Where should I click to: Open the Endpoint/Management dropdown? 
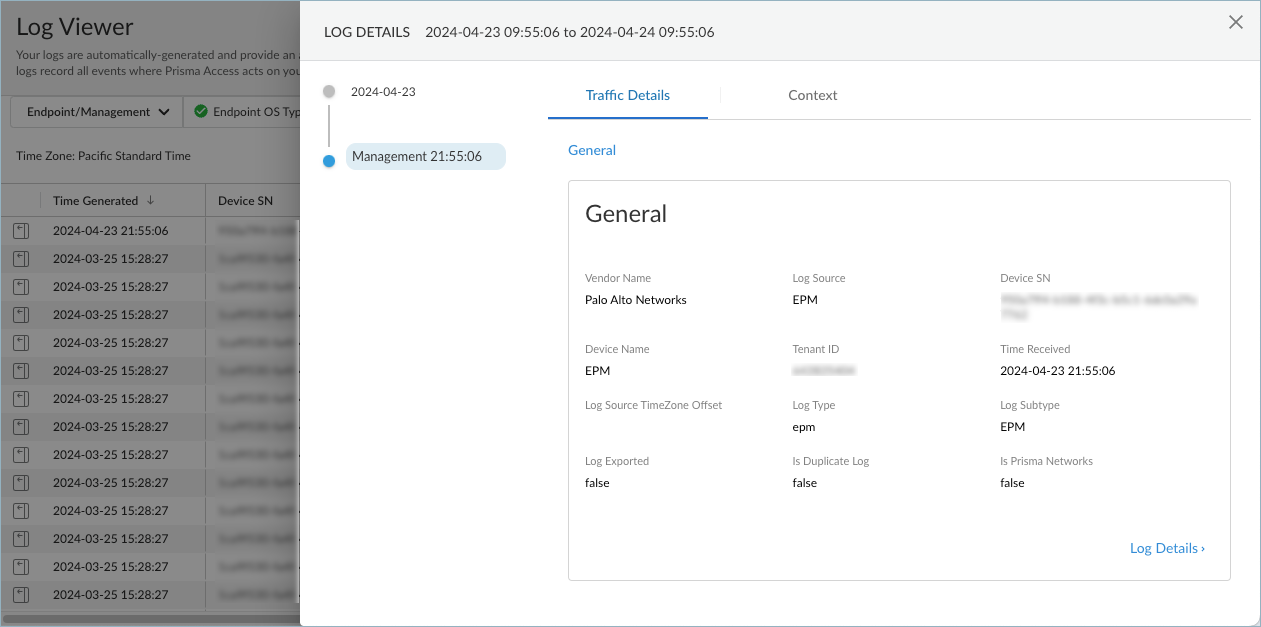click(97, 112)
